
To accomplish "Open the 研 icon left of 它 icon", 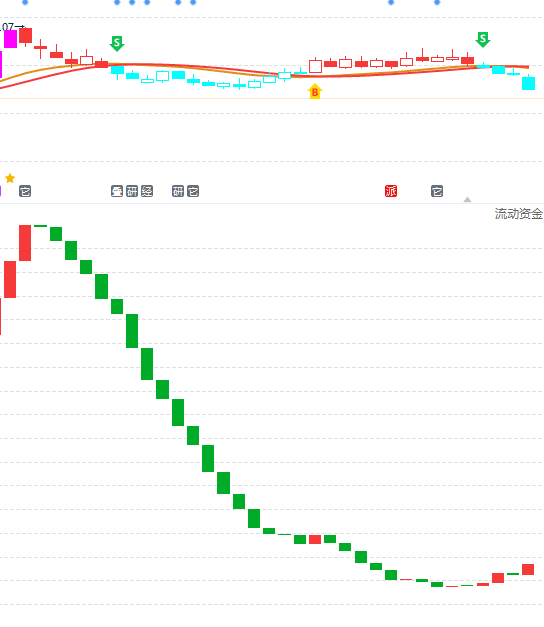I will [178, 192].
